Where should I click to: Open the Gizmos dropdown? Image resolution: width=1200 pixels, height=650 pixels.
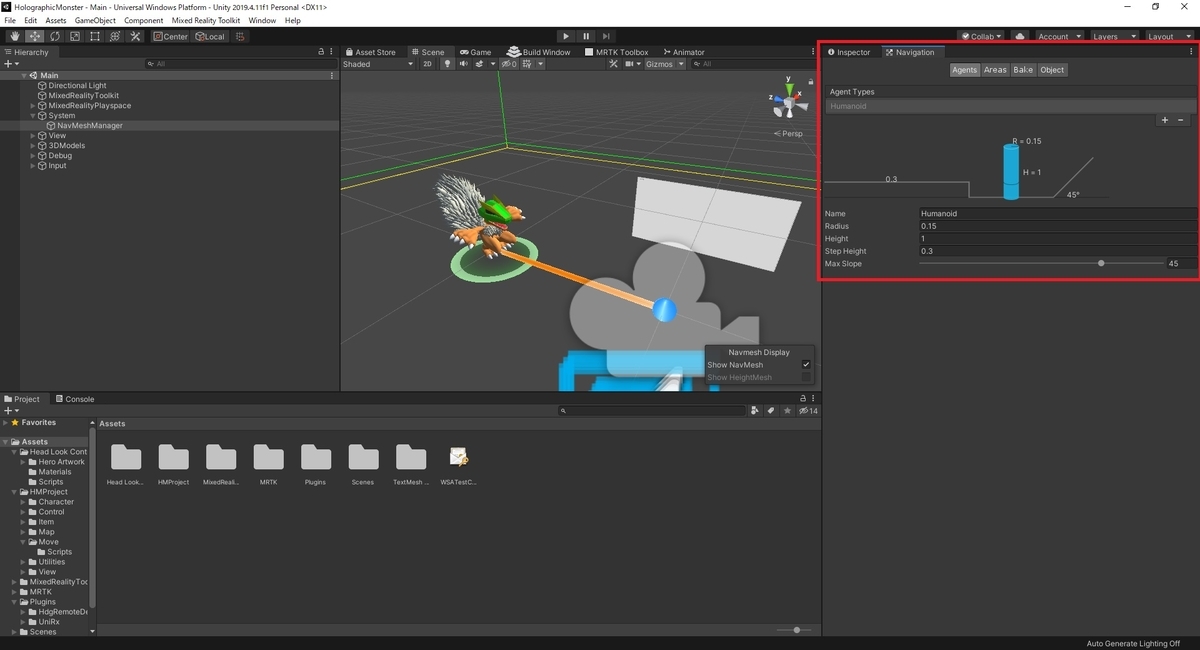point(665,64)
